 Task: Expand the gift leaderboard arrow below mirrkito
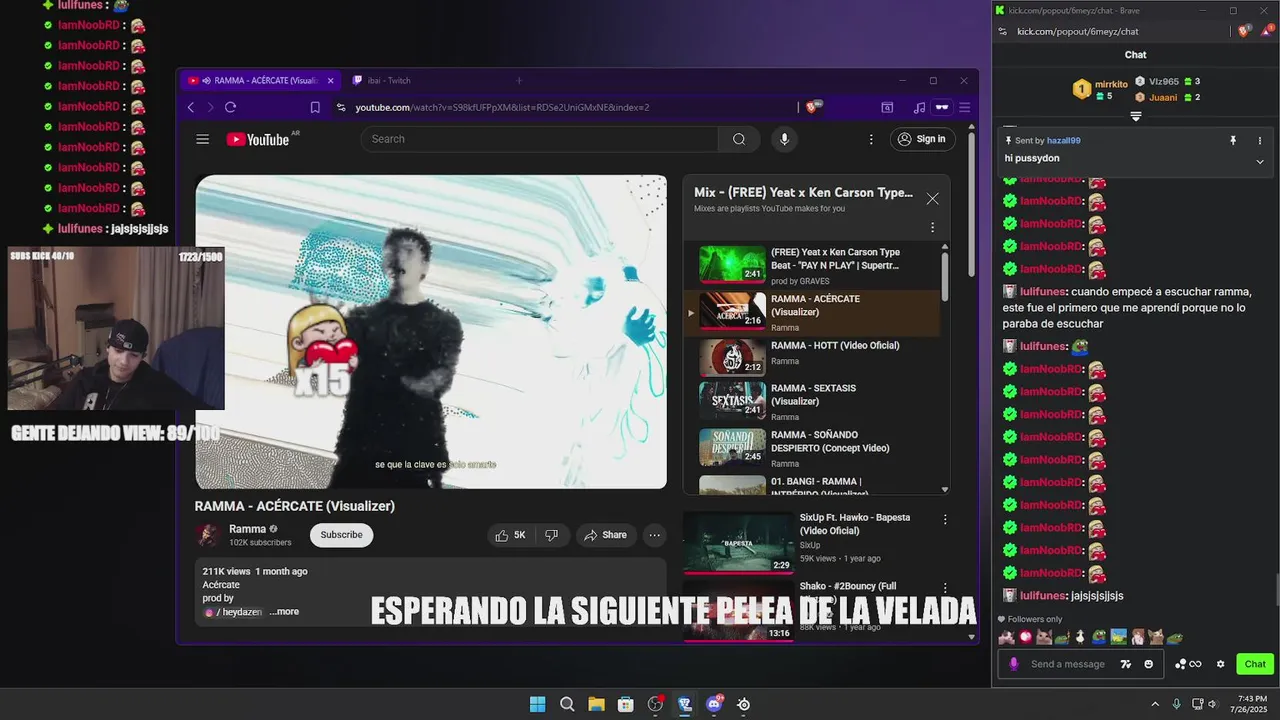(x=1136, y=117)
